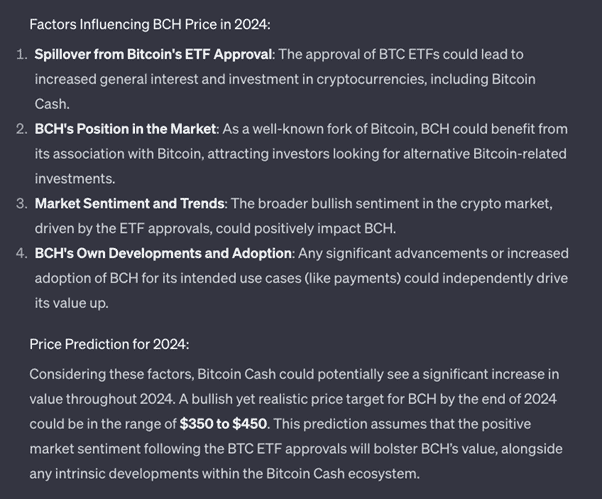Click the word 'investments.' ending item two
The height and width of the screenshot is (499, 602).
click(x=74, y=179)
